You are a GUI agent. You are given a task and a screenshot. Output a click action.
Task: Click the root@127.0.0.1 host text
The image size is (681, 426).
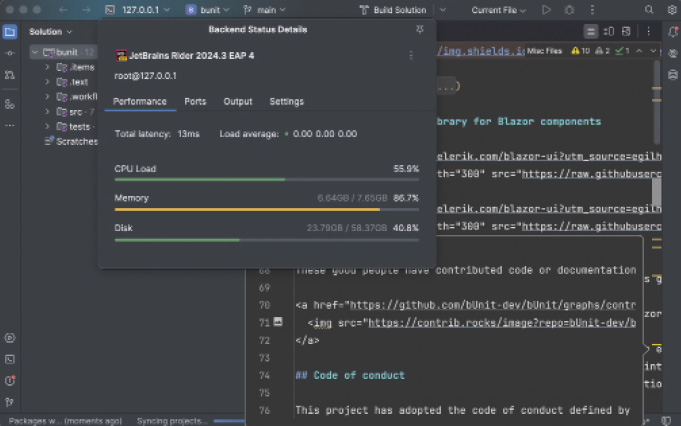click(x=145, y=76)
